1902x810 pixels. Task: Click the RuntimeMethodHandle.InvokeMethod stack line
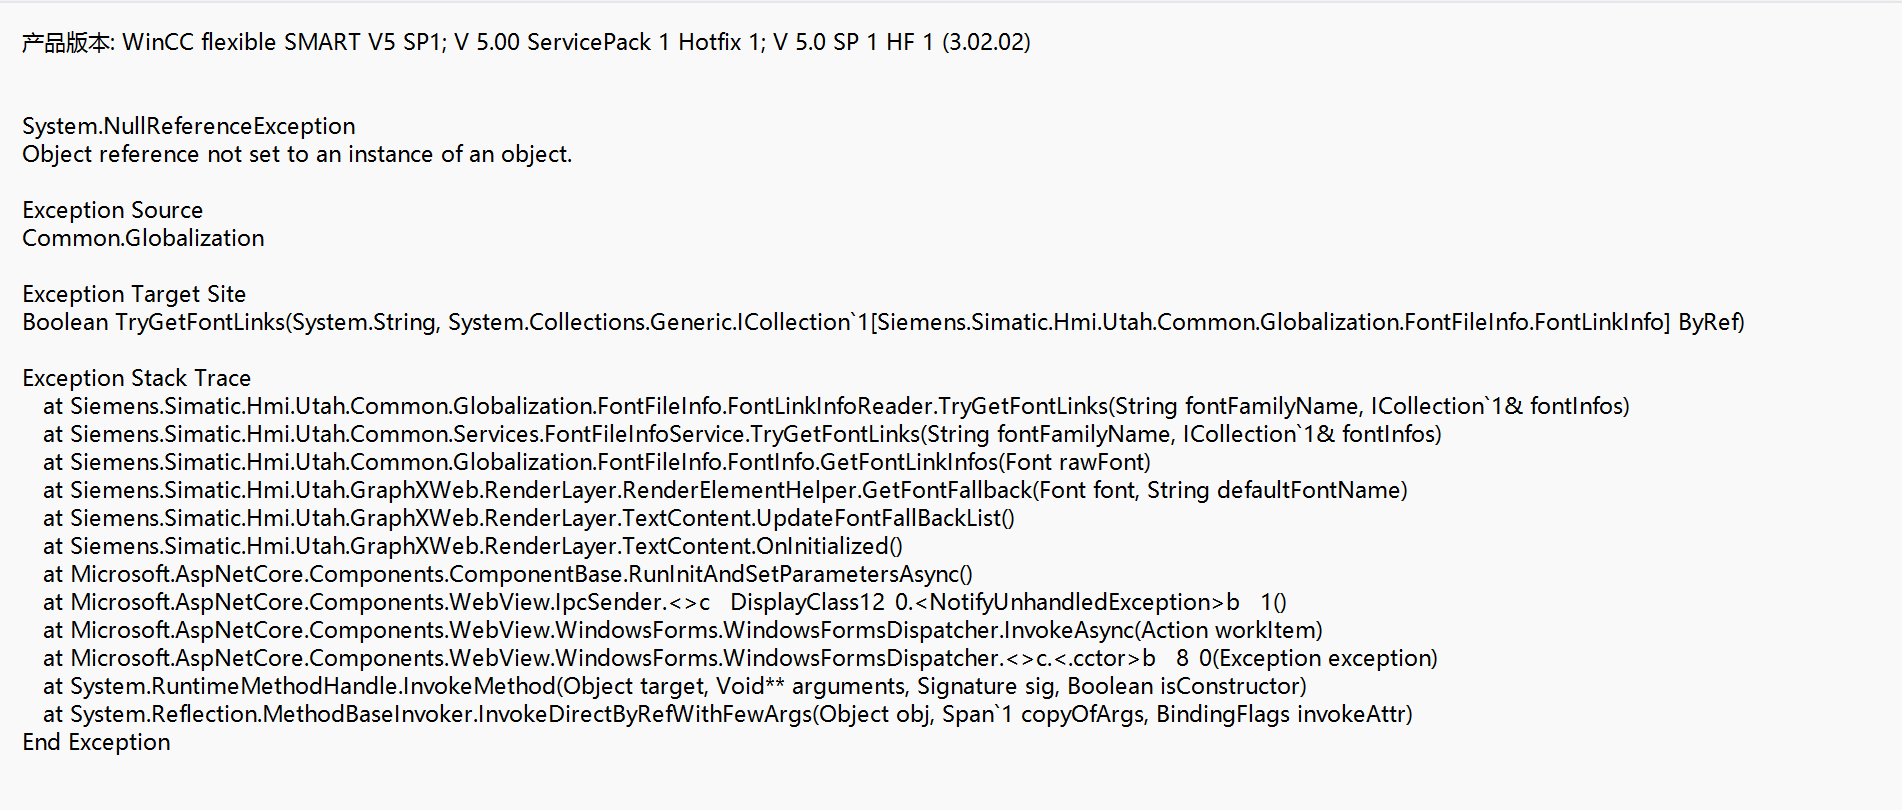[x=675, y=686]
